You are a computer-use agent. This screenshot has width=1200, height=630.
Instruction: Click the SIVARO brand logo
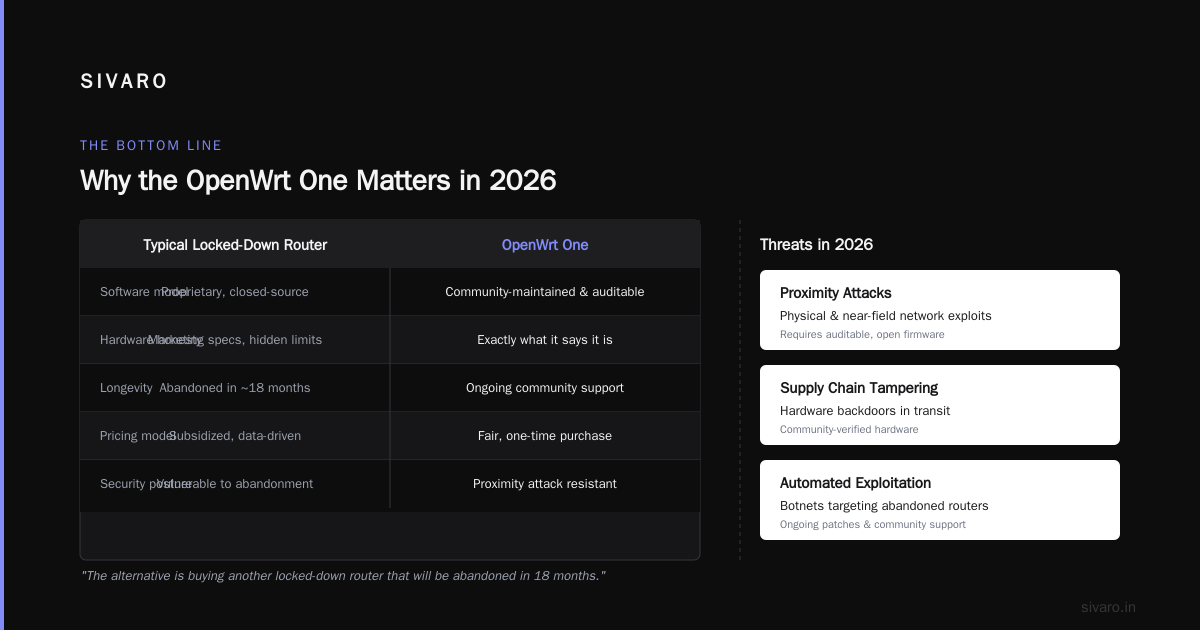[124, 82]
